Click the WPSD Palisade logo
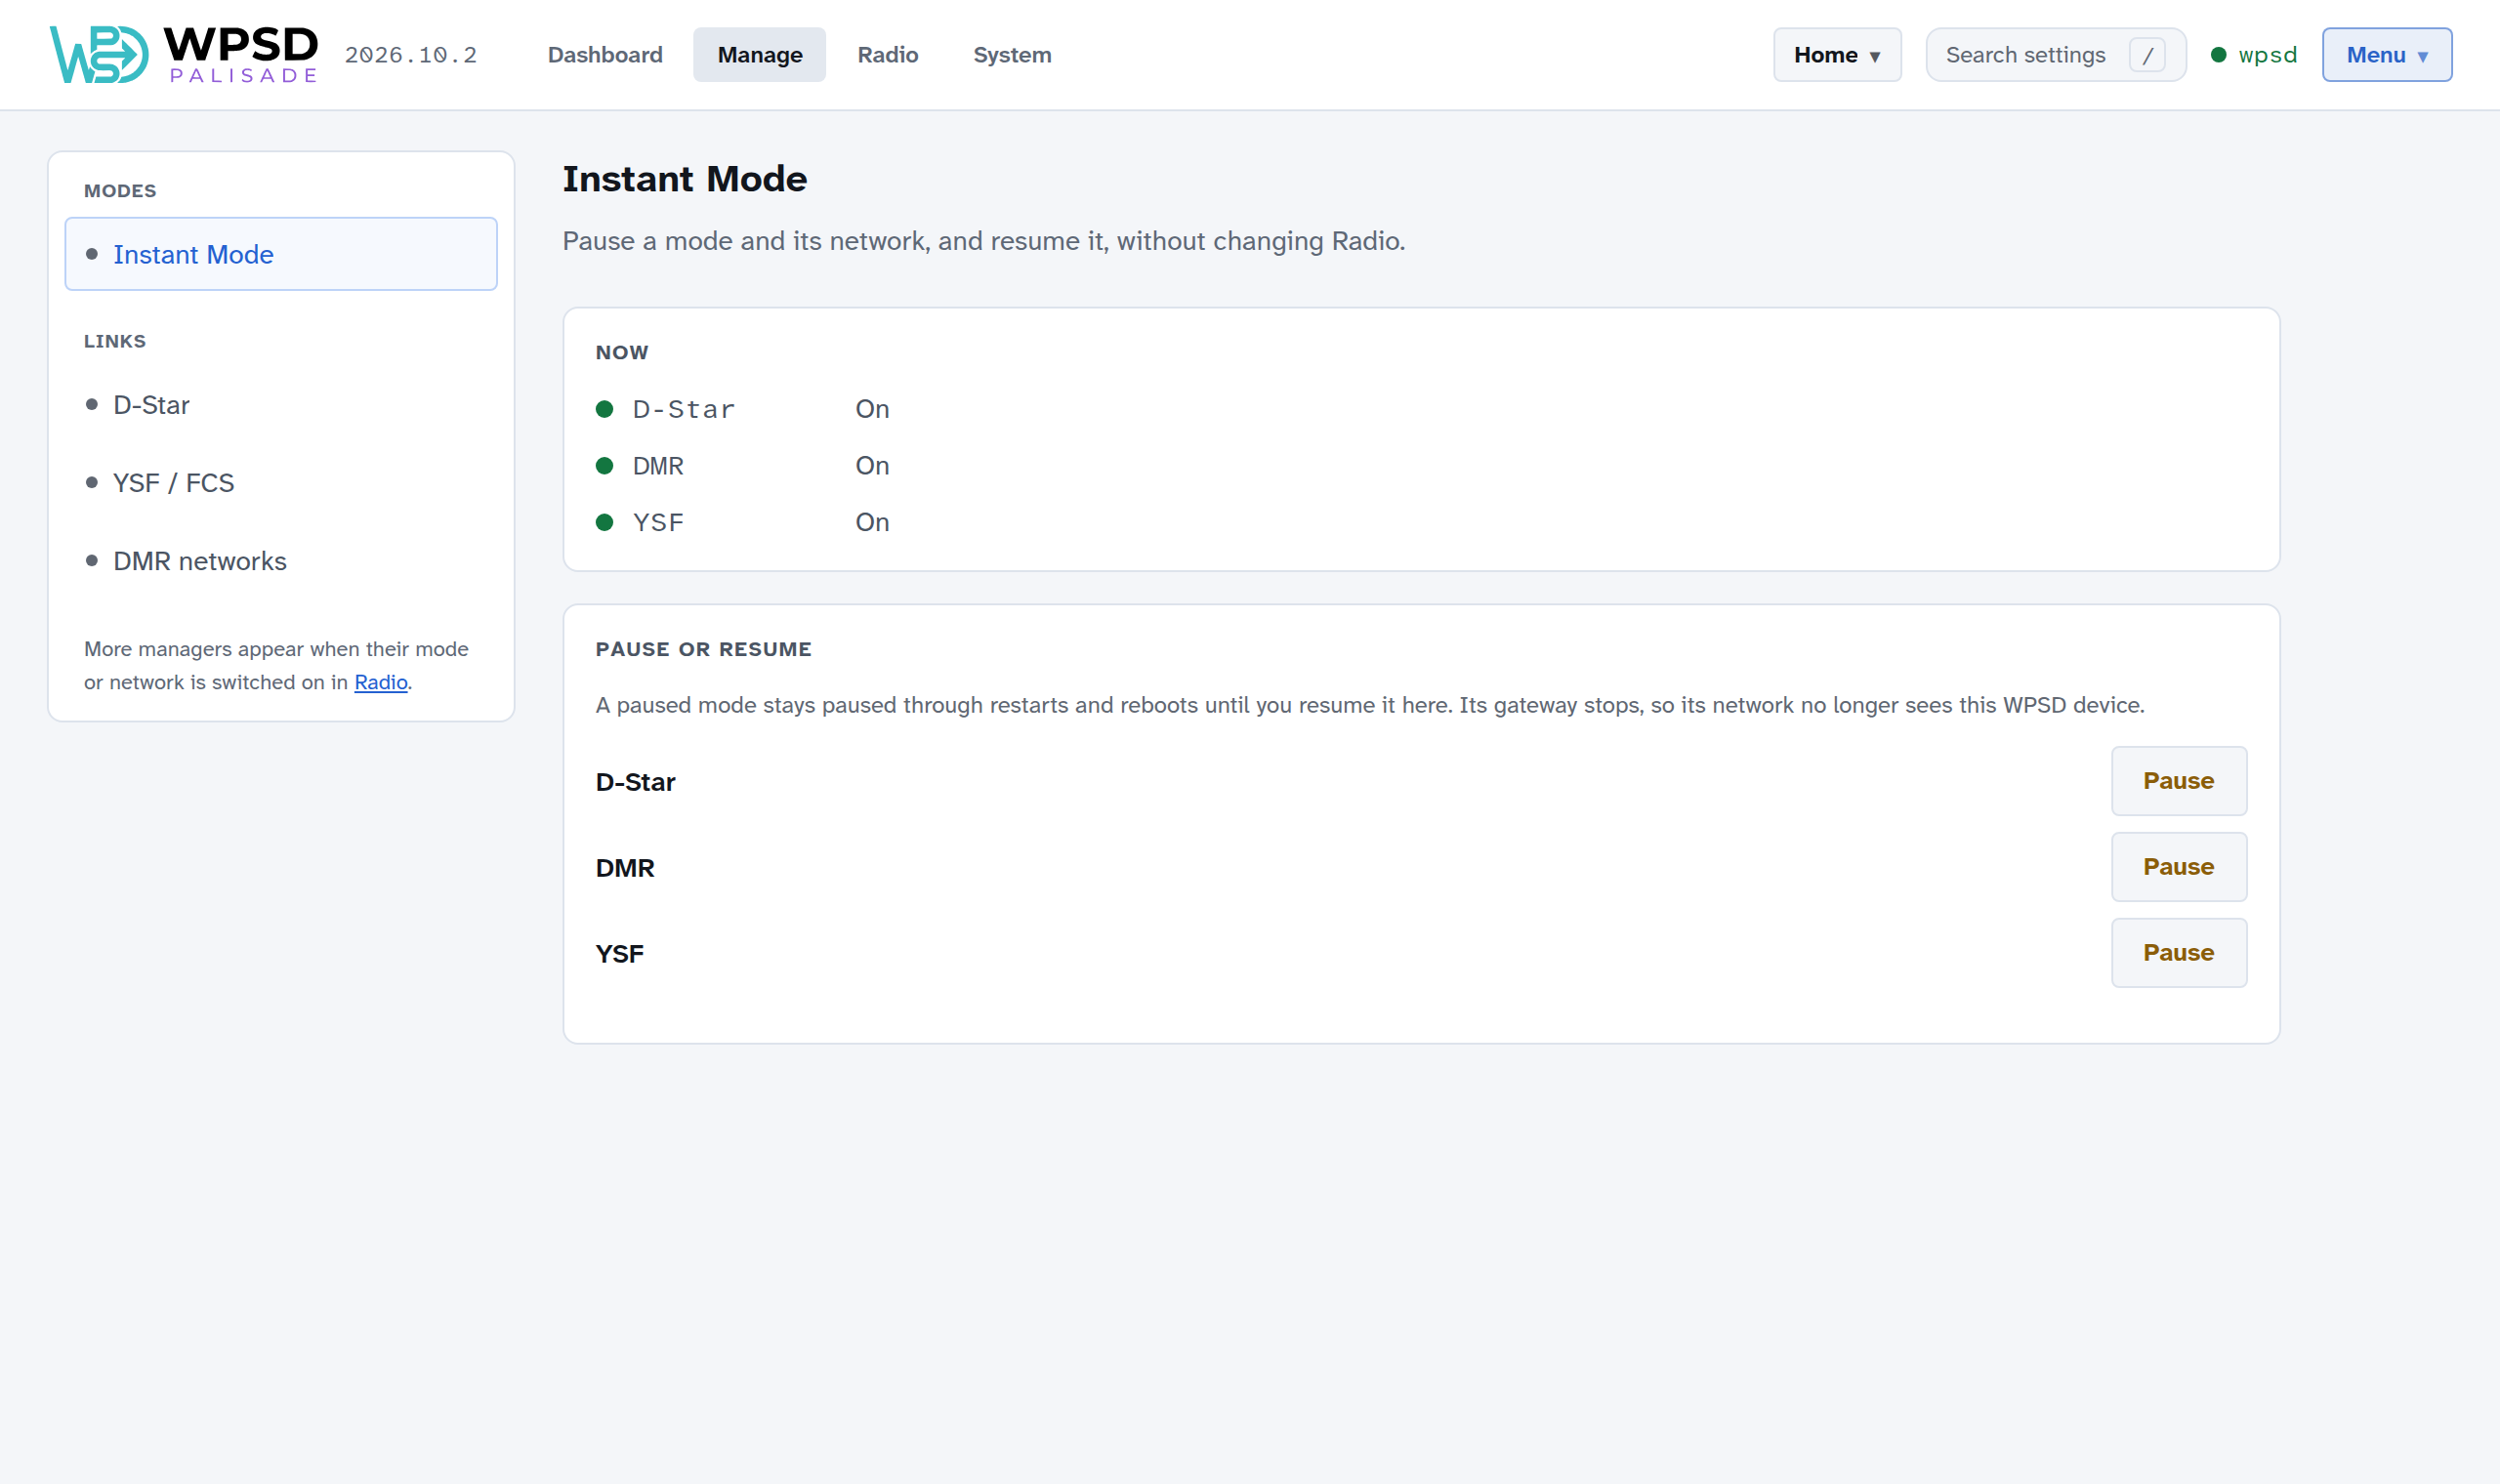This screenshot has width=2500, height=1484. tap(184, 54)
